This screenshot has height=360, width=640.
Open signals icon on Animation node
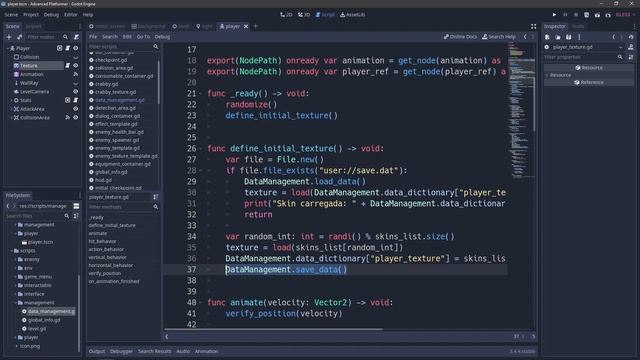tap(76, 74)
